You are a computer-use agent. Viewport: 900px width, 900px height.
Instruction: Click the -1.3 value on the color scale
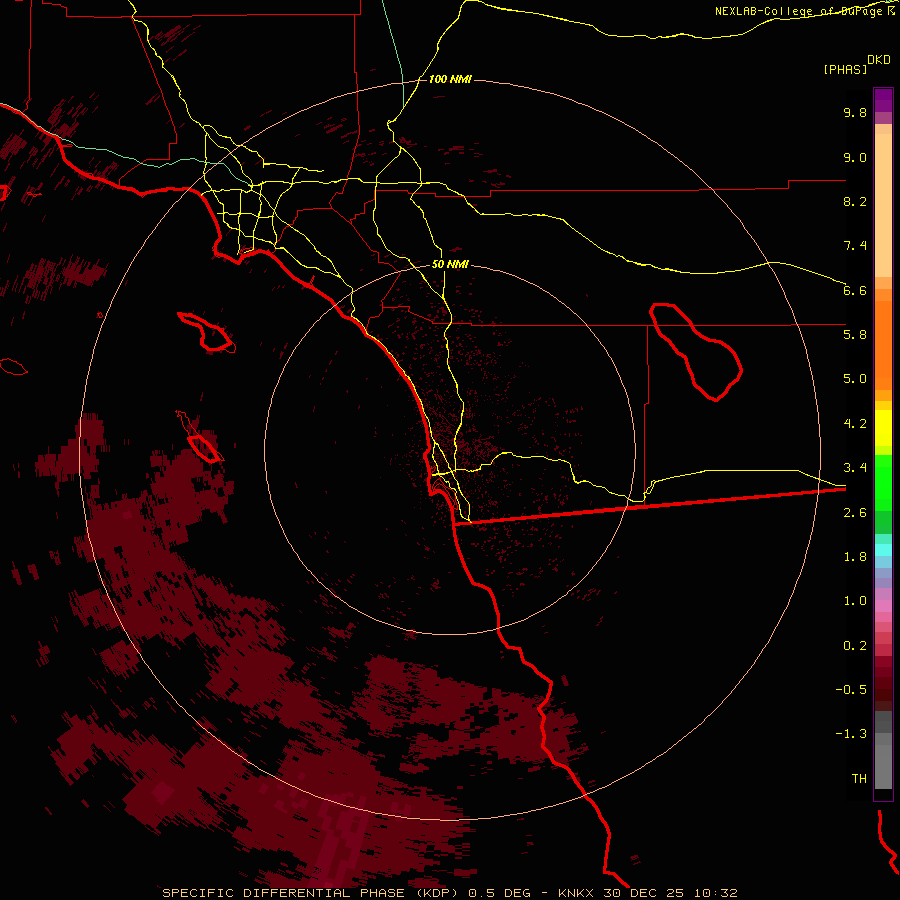pyautogui.click(x=851, y=734)
